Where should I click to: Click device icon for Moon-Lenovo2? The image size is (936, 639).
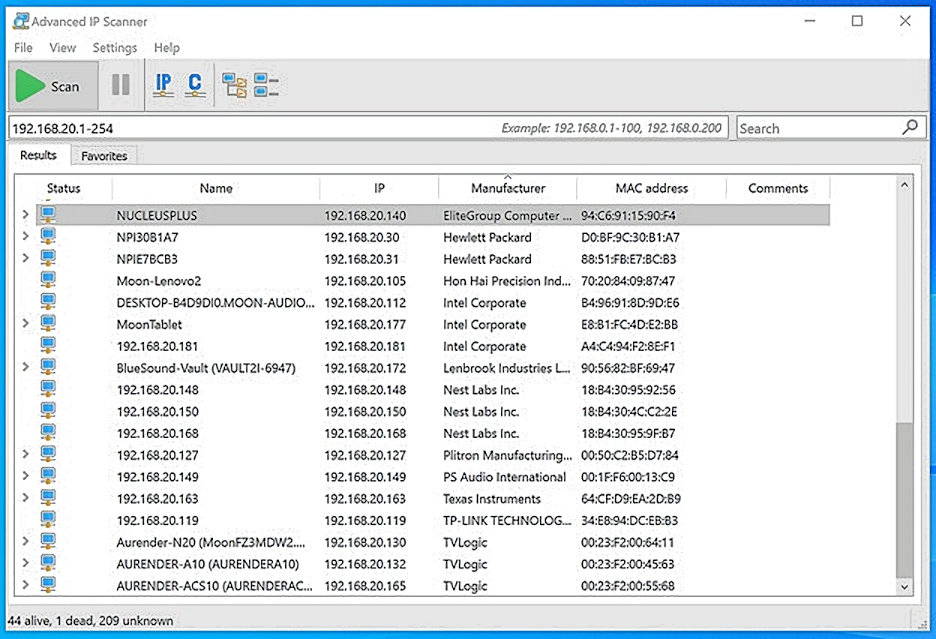click(x=48, y=280)
